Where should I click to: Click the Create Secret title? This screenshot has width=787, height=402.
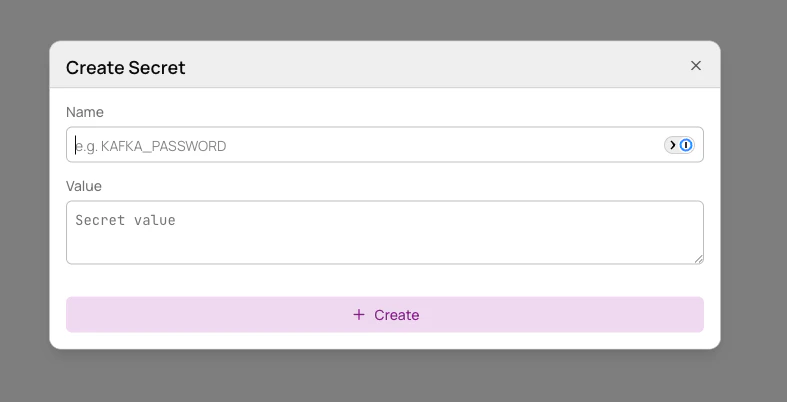click(x=125, y=68)
